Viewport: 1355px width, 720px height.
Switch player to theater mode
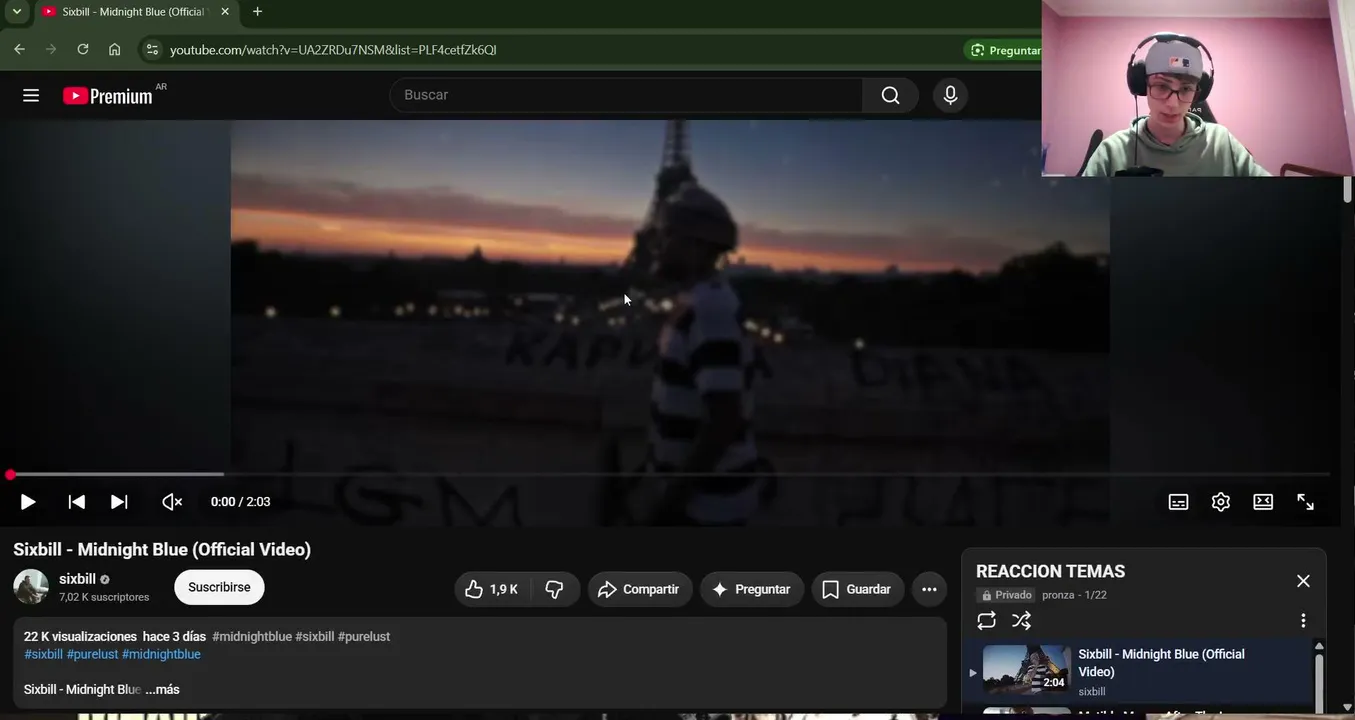tap(1263, 502)
